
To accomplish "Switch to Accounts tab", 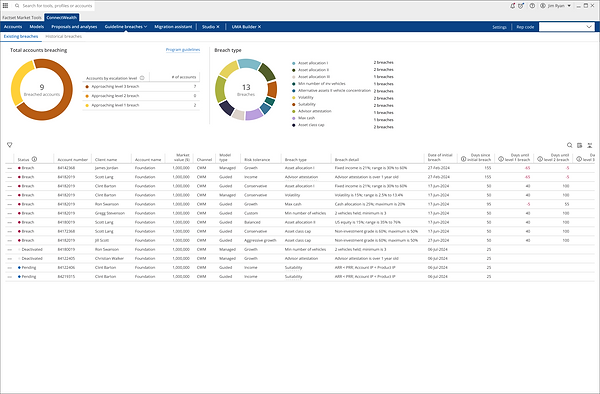I will (13, 27).
